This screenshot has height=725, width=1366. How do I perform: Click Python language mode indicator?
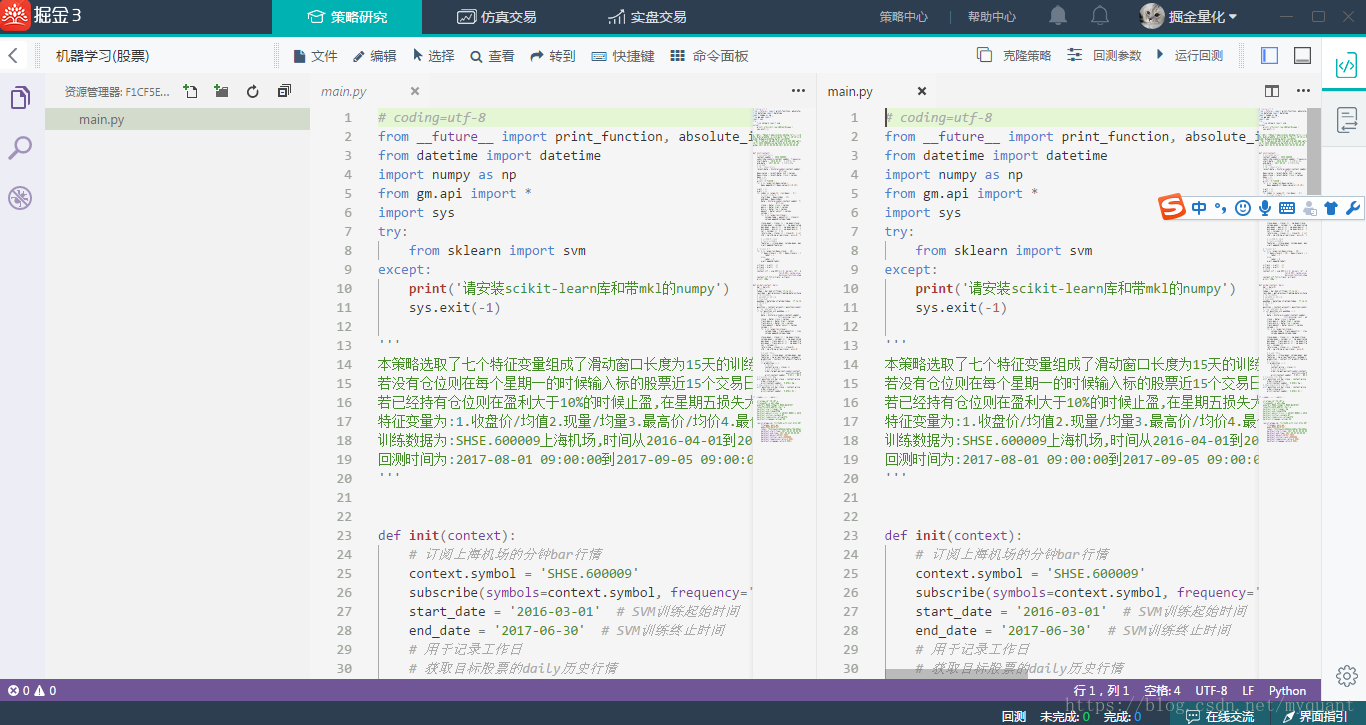pos(1288,690)
